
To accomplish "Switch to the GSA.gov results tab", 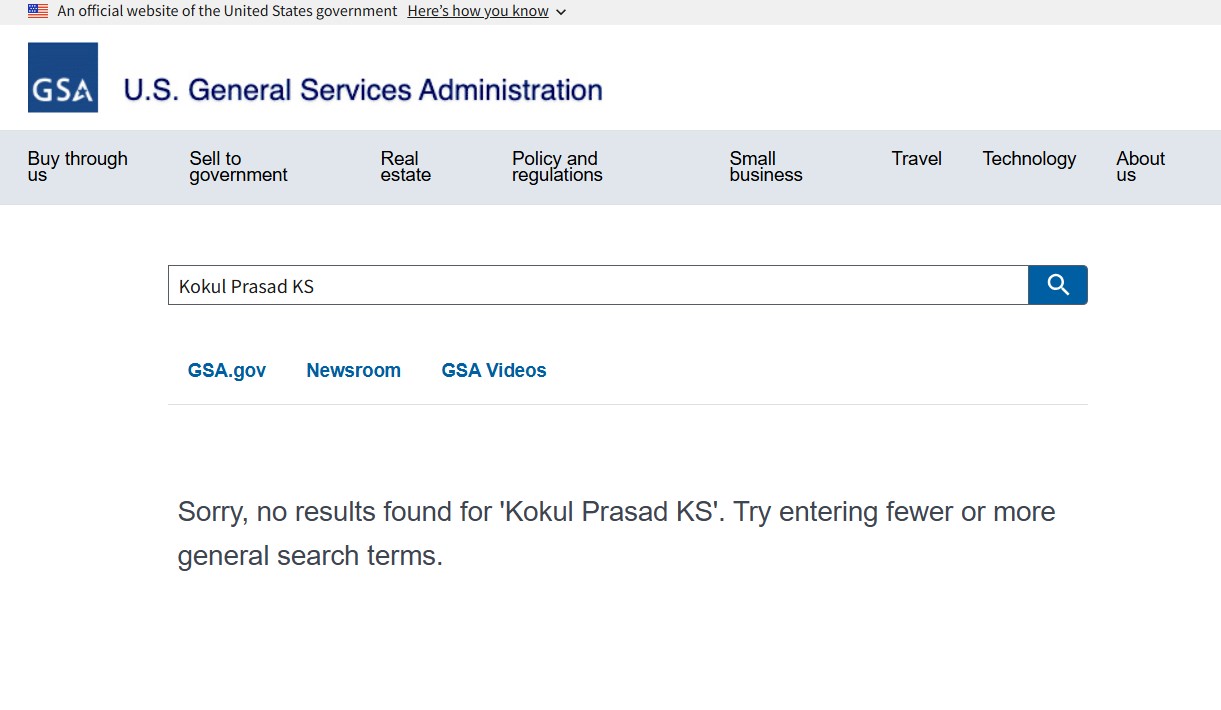I will click(x=227, y=370).
